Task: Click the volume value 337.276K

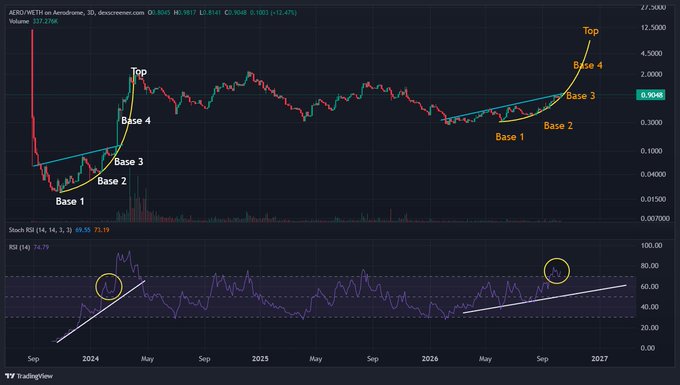Action: (45, 21)
